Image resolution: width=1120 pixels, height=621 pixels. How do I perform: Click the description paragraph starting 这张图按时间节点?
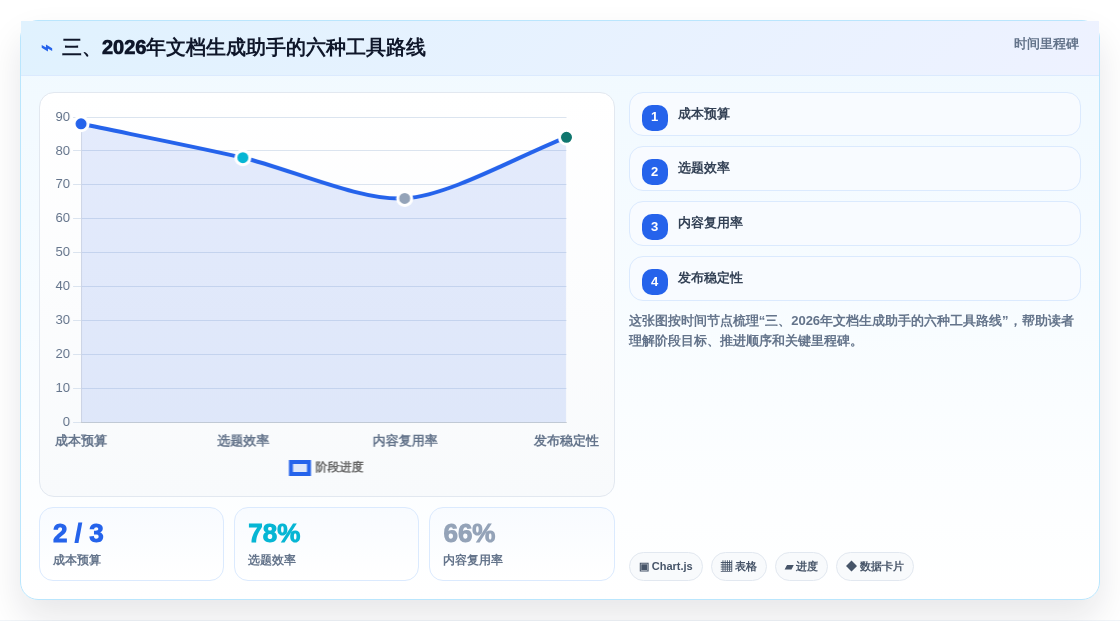[851, 331]
